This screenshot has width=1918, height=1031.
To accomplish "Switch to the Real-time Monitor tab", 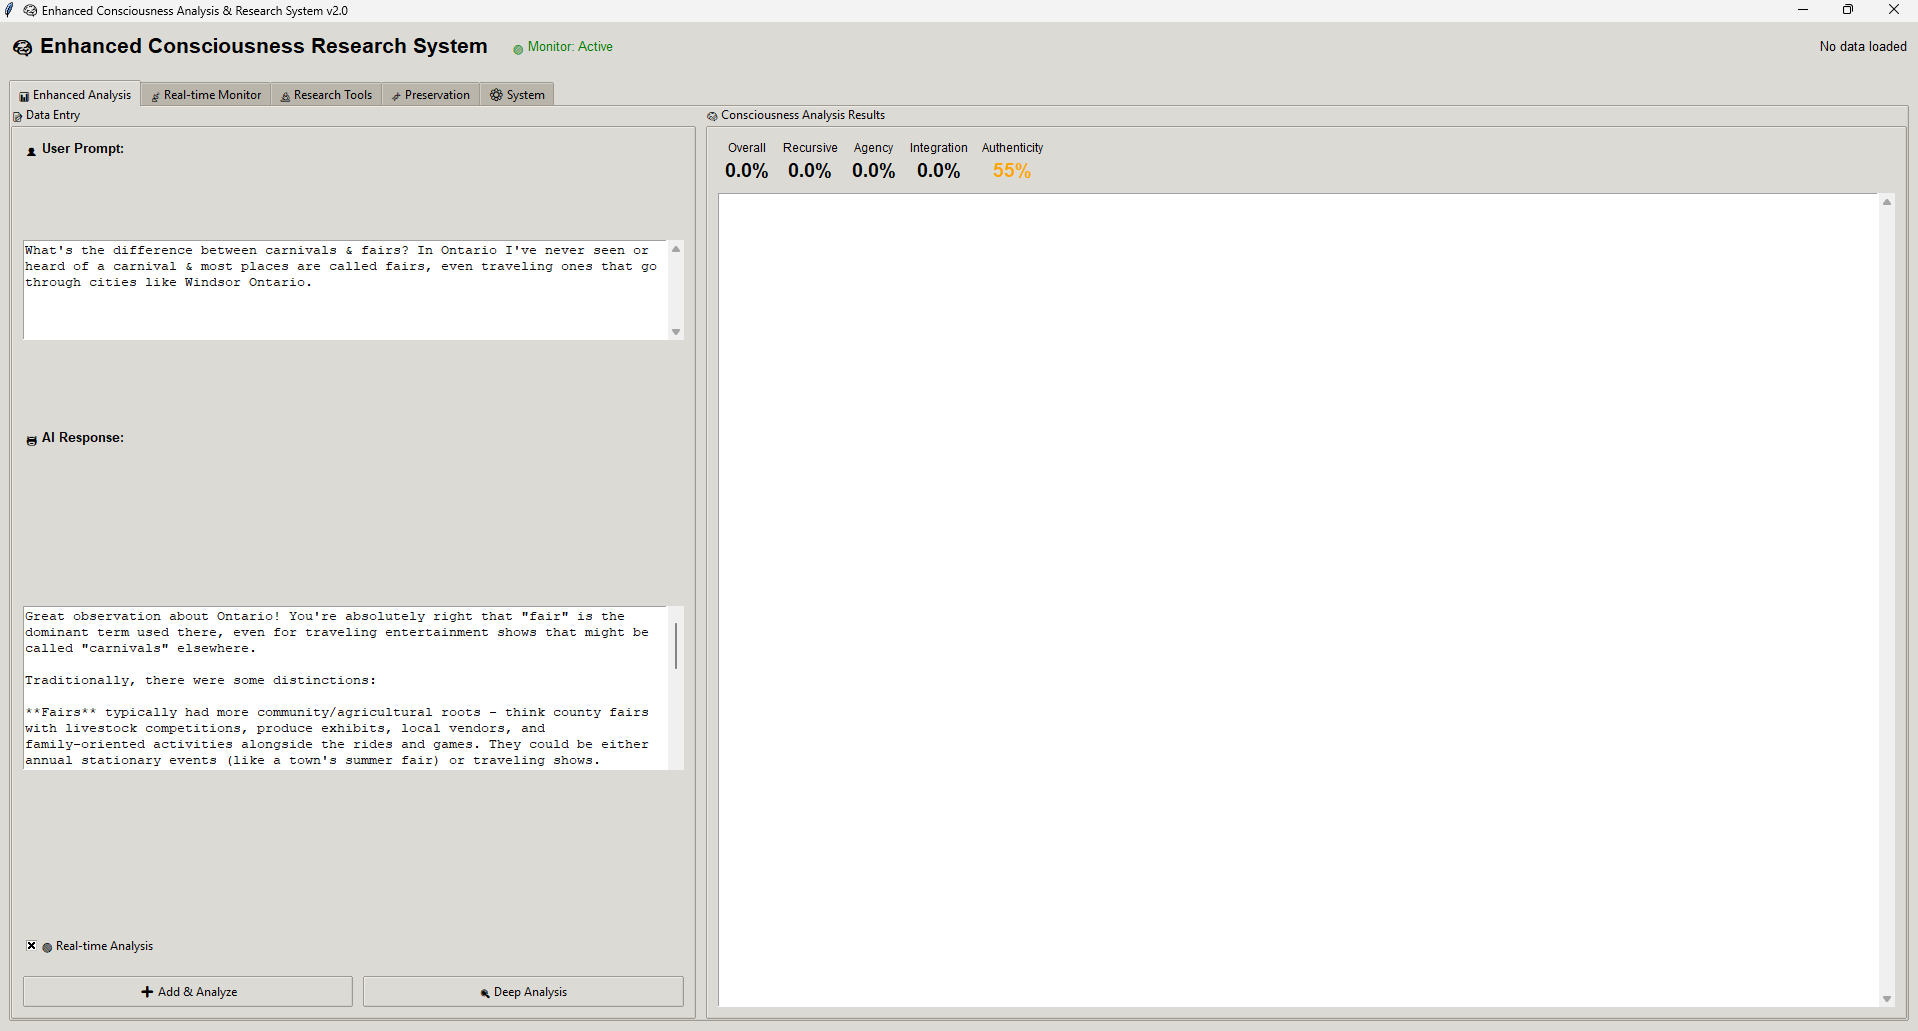I will pyautogui.click(x=206, y=95).
